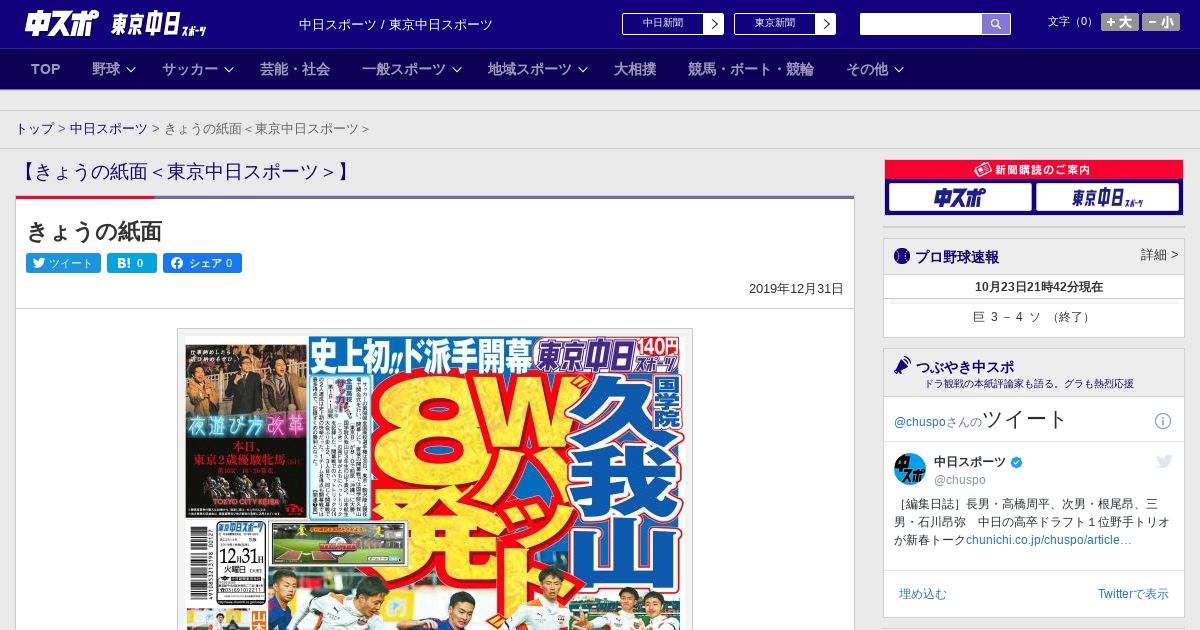
Task: Click the magnifier search button
Action: (996, 24)
